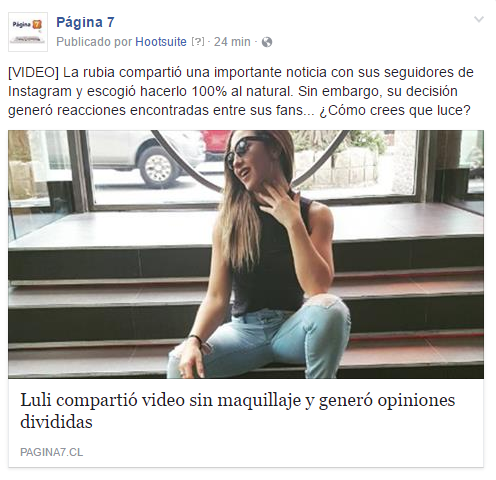496x480 pixels.
Task: Expand the post options chevron menu
Action: 479,19
